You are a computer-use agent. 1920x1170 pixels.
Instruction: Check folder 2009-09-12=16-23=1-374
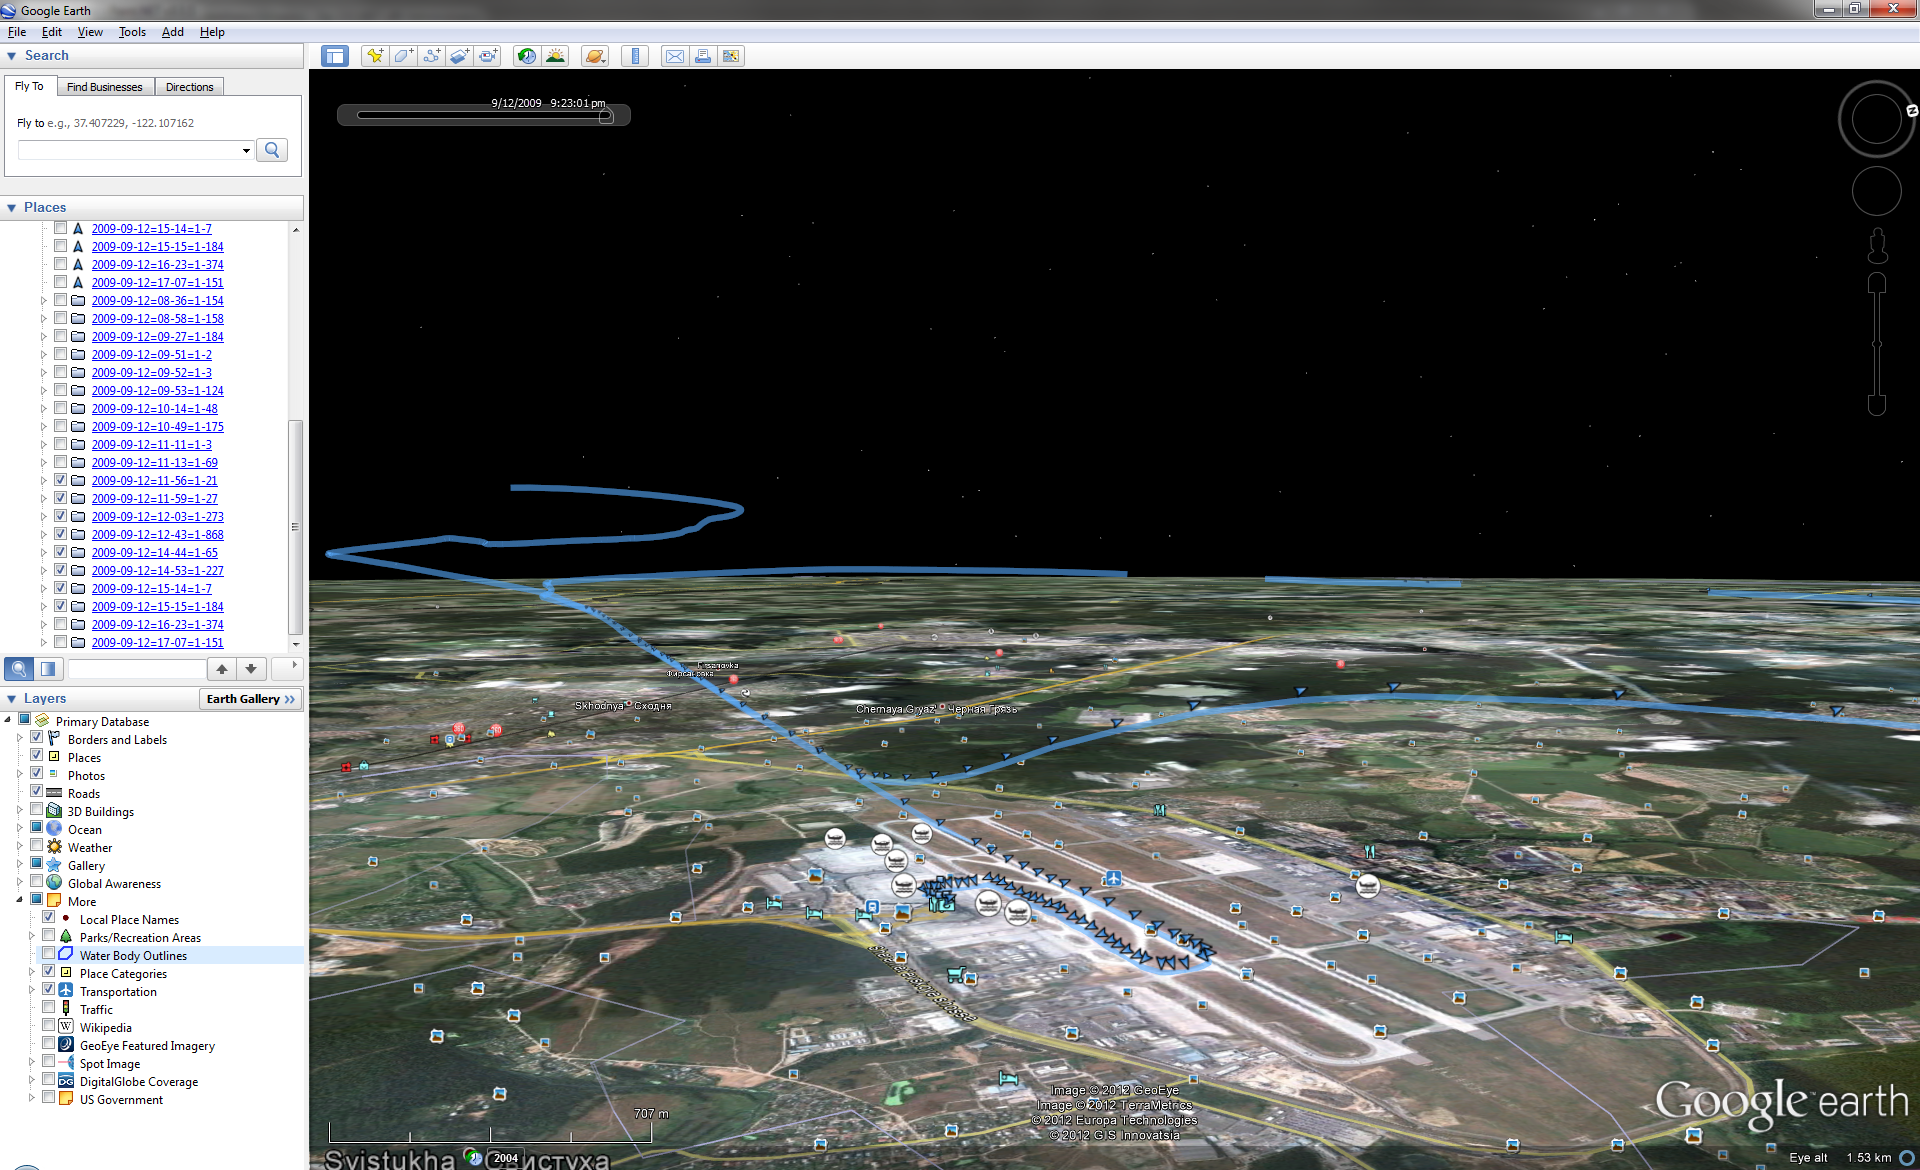[x=61, y=624]
